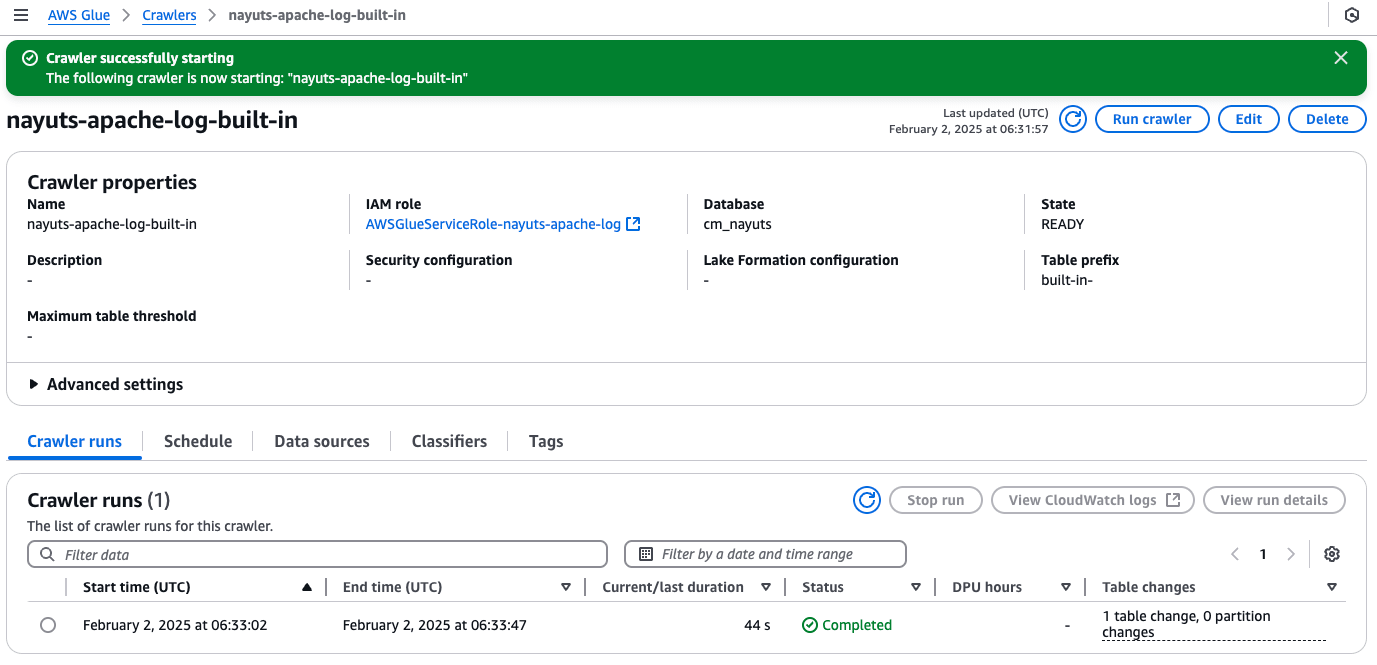Click the Completed status text
The image size is (1377, 665).
(857, 625)
